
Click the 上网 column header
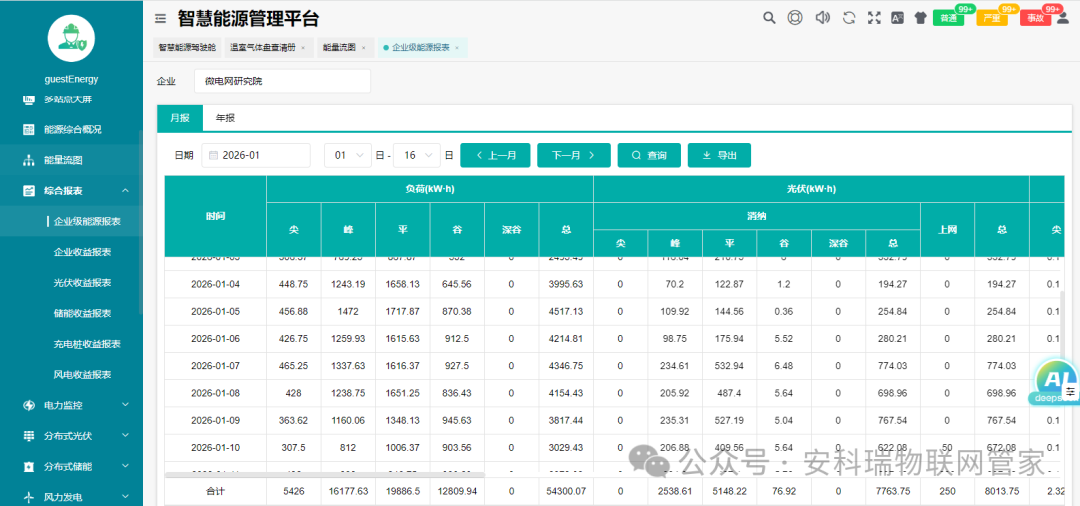pyautogui.click(x=947, y=230)
